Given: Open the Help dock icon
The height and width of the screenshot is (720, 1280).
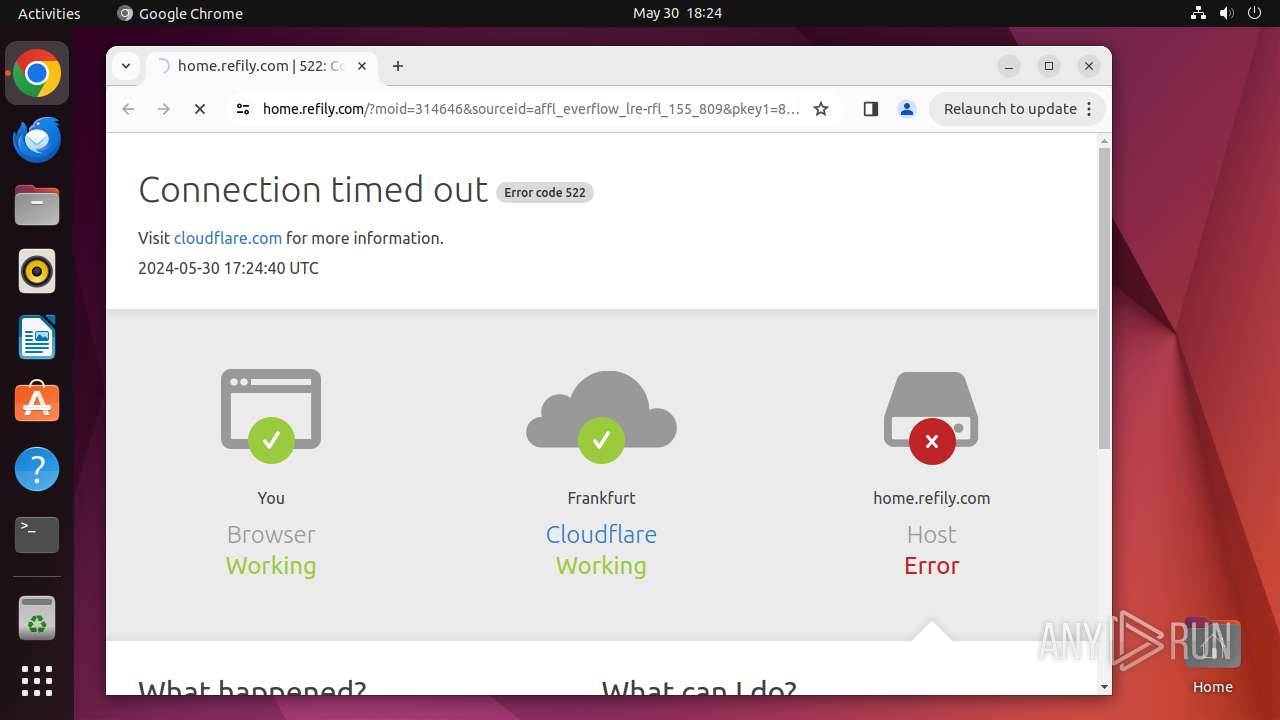Looking at the screenshot, I should coord(37,469).
